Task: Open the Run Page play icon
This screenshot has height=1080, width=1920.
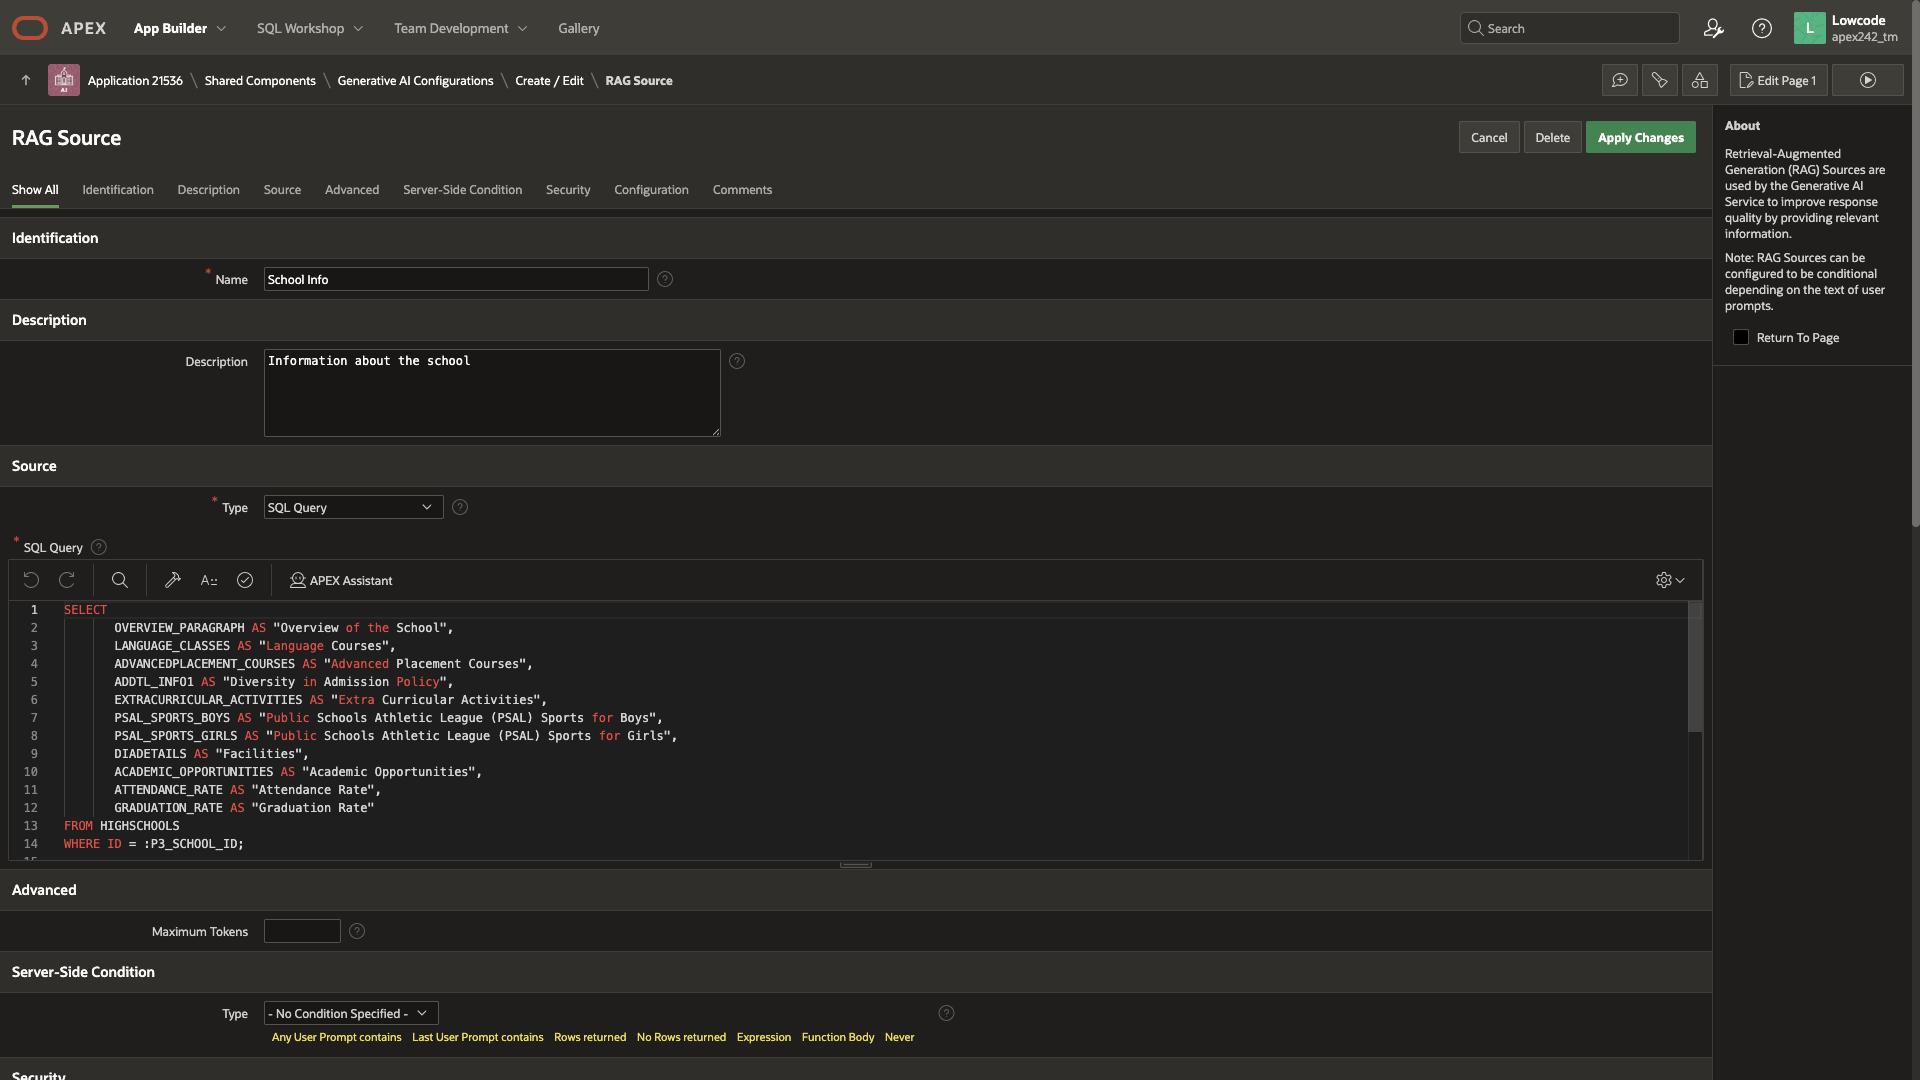Action: (x=1867, y=80)
